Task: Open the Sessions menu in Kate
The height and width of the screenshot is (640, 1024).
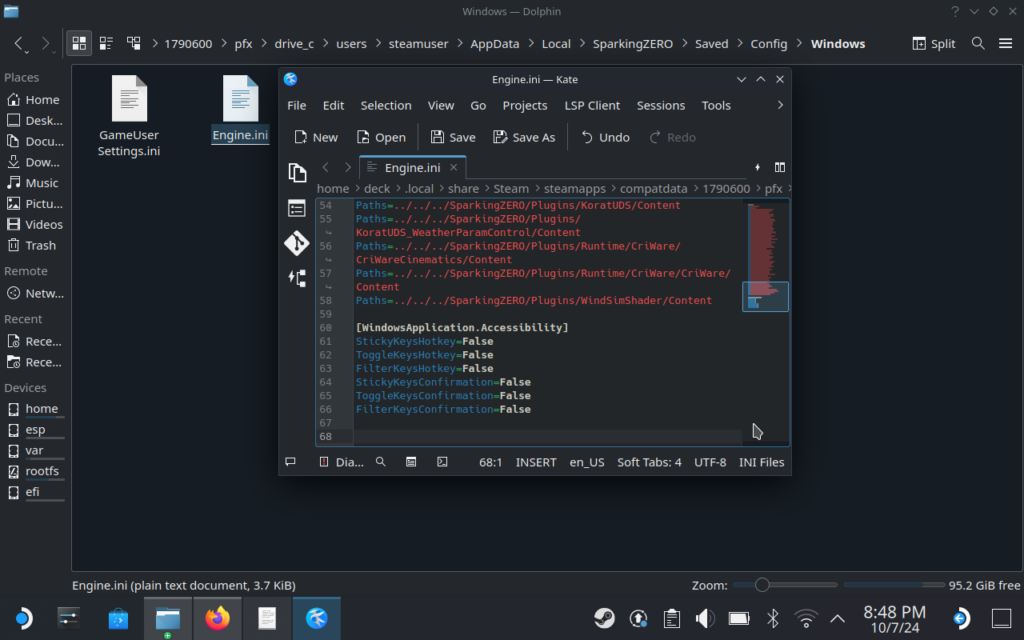Action: (x=661, y=105)
